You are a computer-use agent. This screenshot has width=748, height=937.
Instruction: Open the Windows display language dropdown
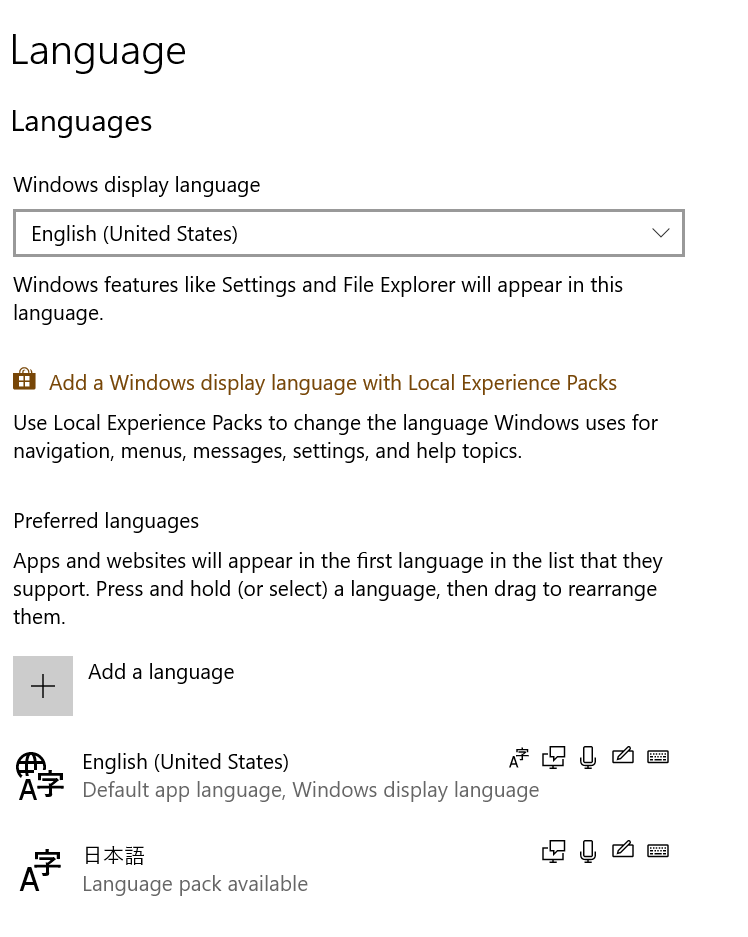(349, 233)
